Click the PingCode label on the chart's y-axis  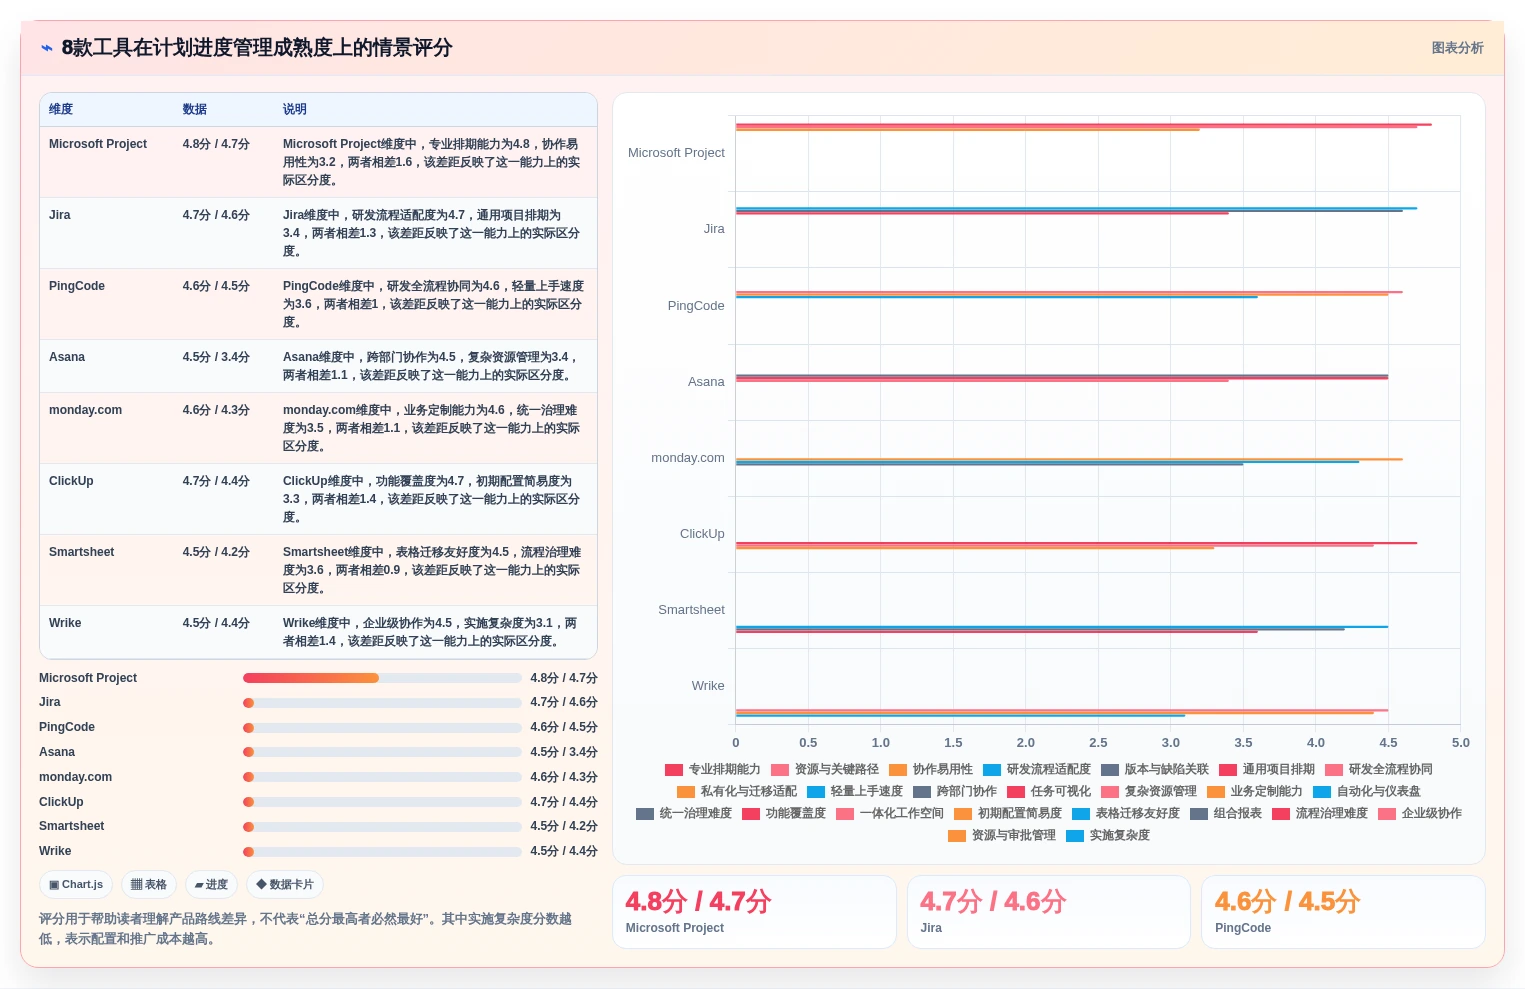696,306
